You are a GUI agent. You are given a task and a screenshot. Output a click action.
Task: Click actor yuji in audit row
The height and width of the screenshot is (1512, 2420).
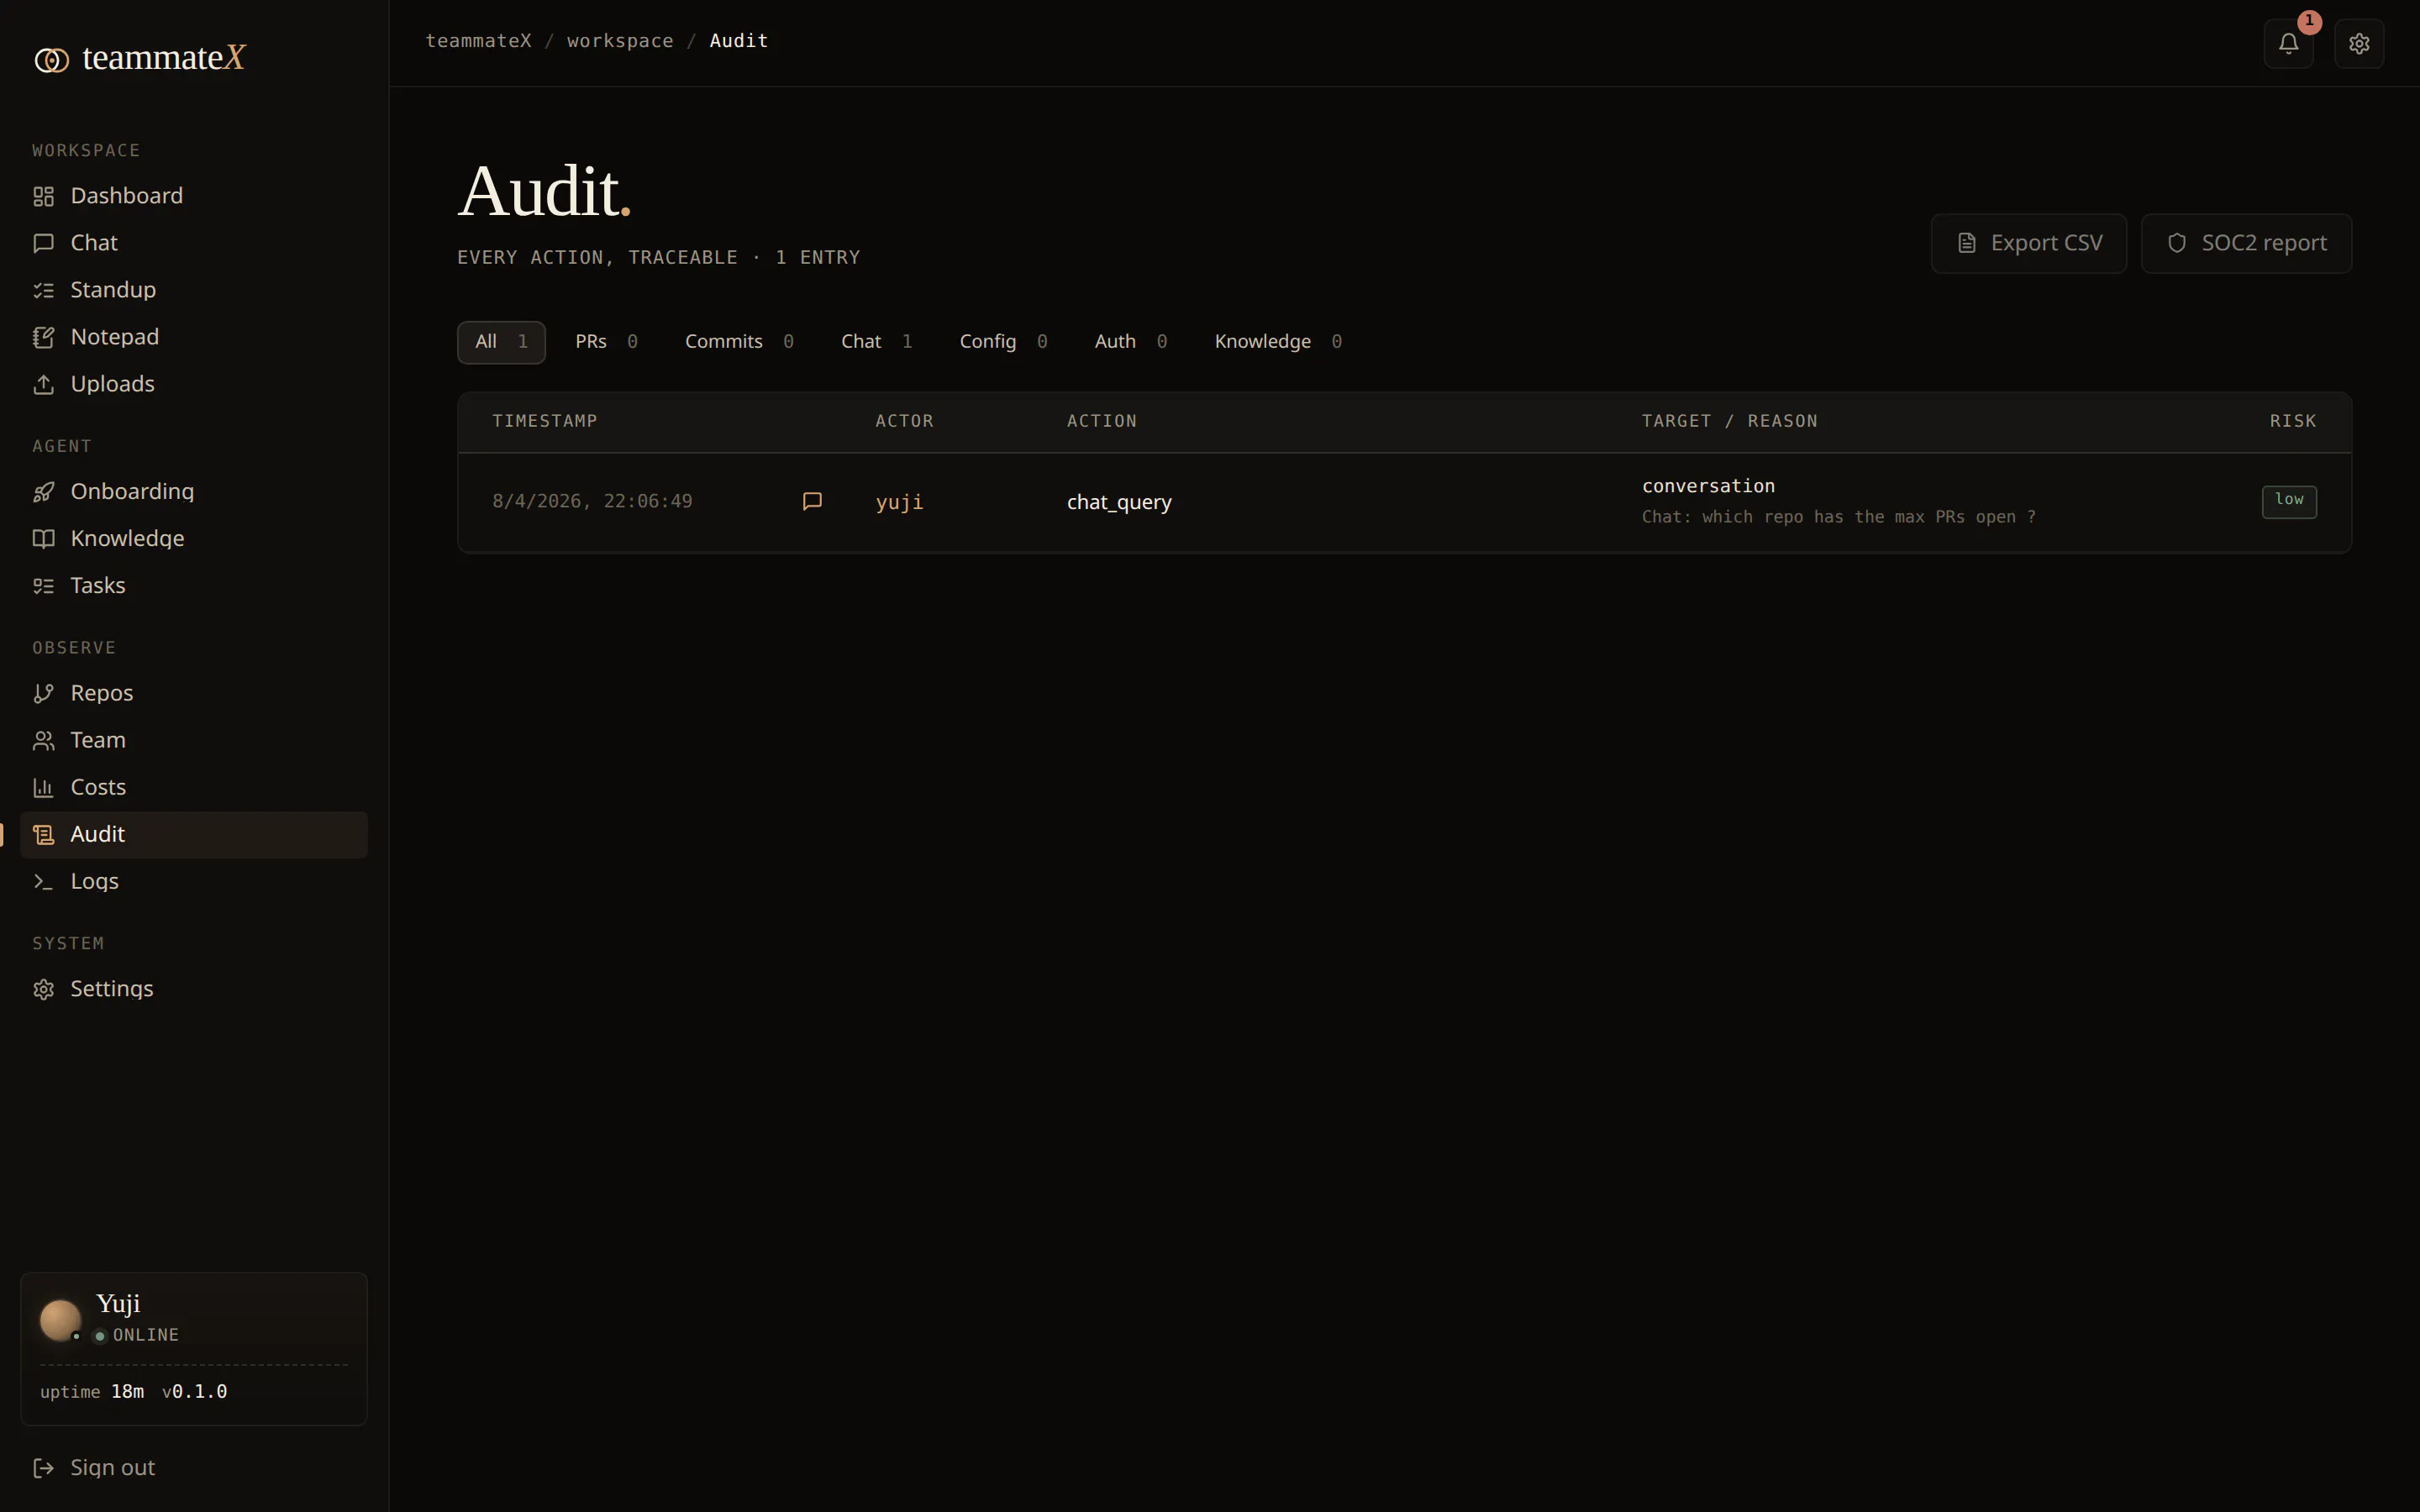899,502
